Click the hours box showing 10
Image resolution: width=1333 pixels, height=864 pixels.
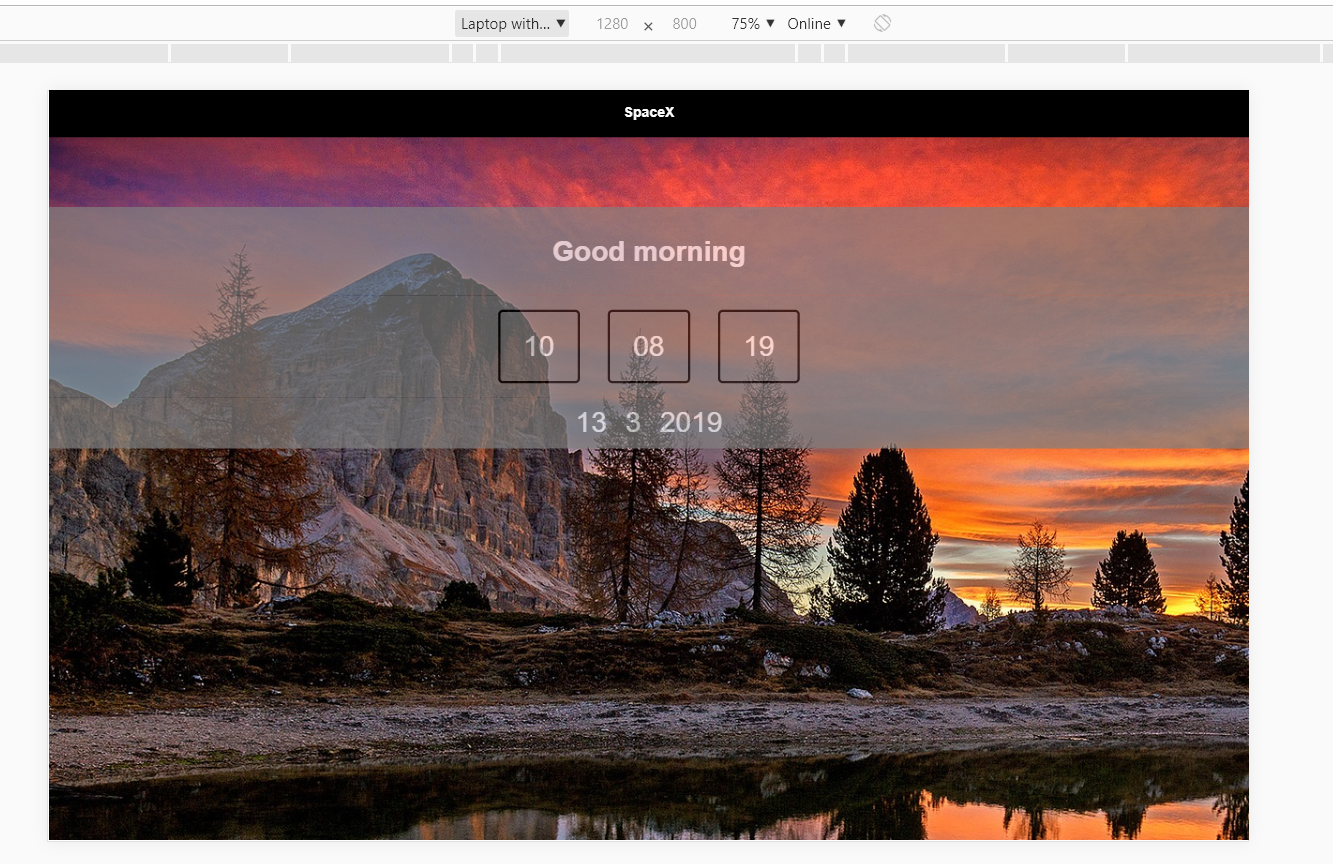tap(539, 346)
